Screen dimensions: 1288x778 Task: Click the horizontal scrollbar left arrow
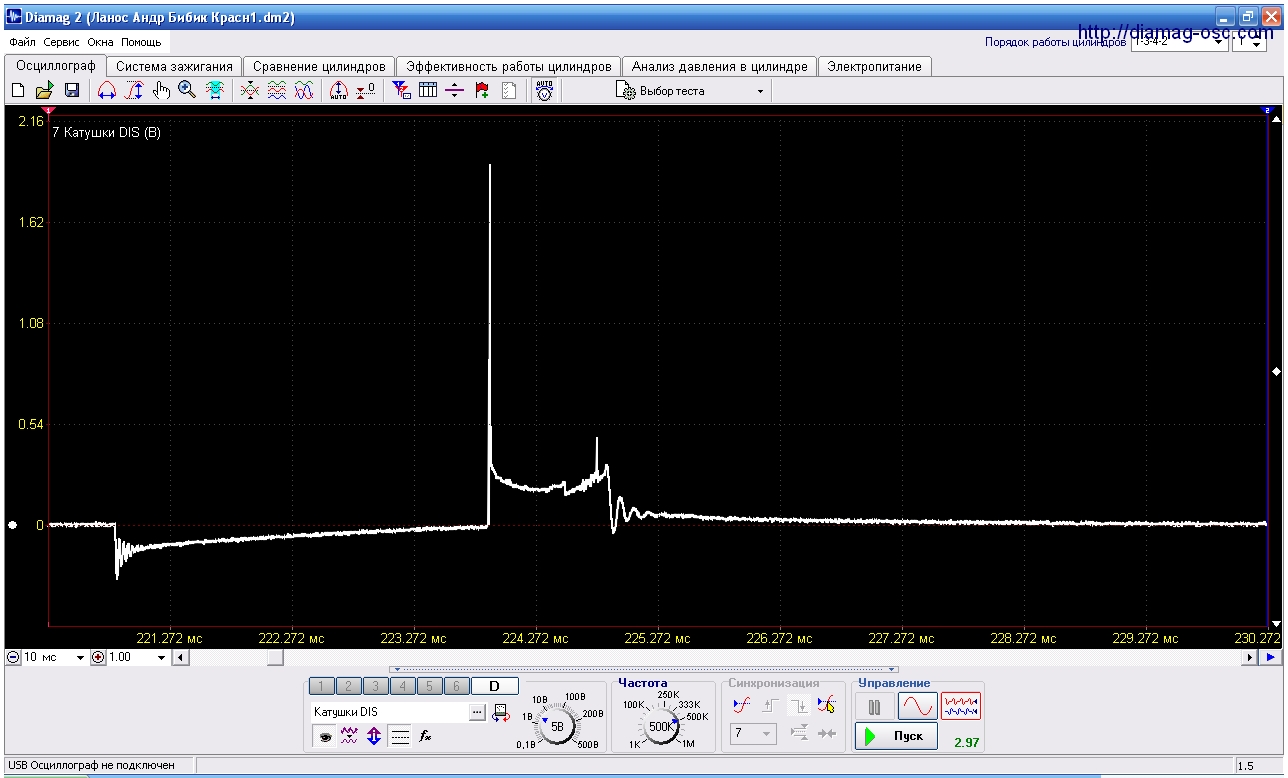[x=180, y=657]
